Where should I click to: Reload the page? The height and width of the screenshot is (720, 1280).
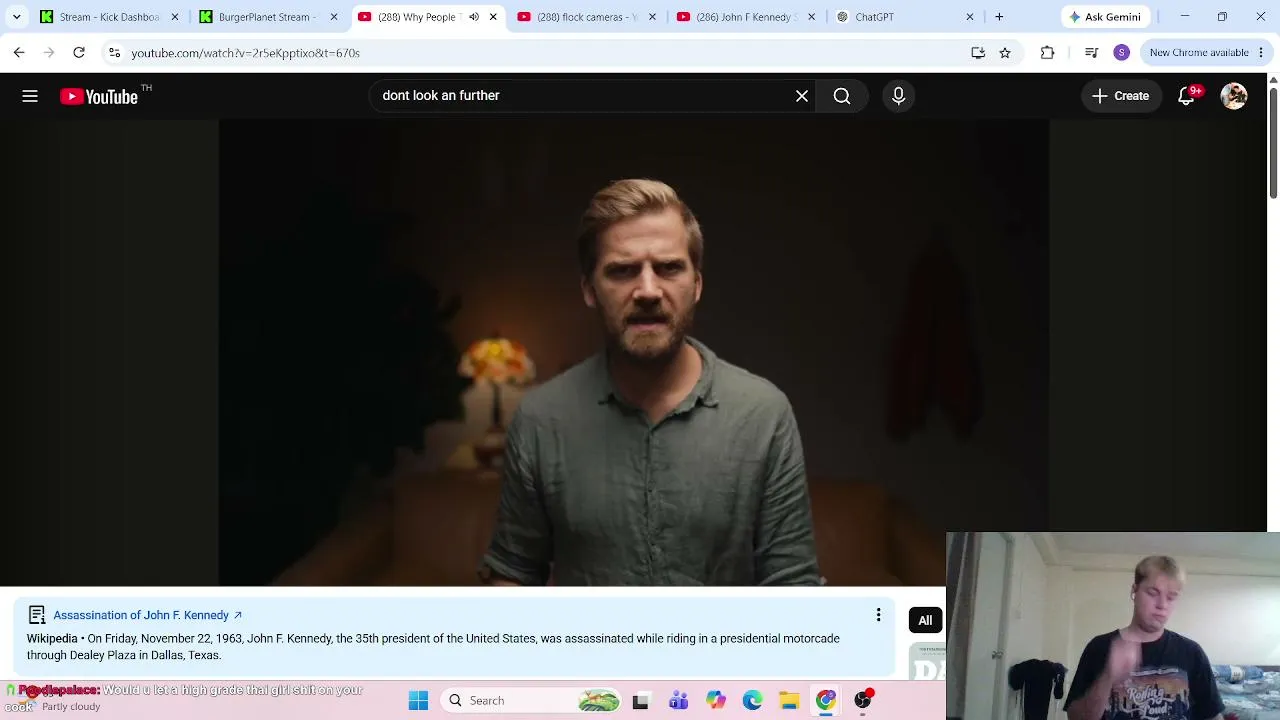click(79, 53)
